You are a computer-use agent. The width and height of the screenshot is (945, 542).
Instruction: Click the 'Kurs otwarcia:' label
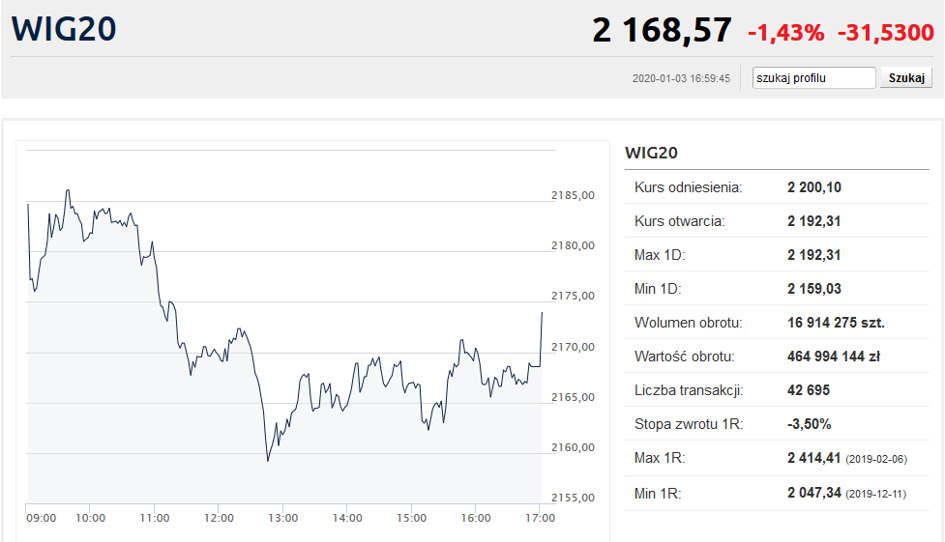pos(679,221)
